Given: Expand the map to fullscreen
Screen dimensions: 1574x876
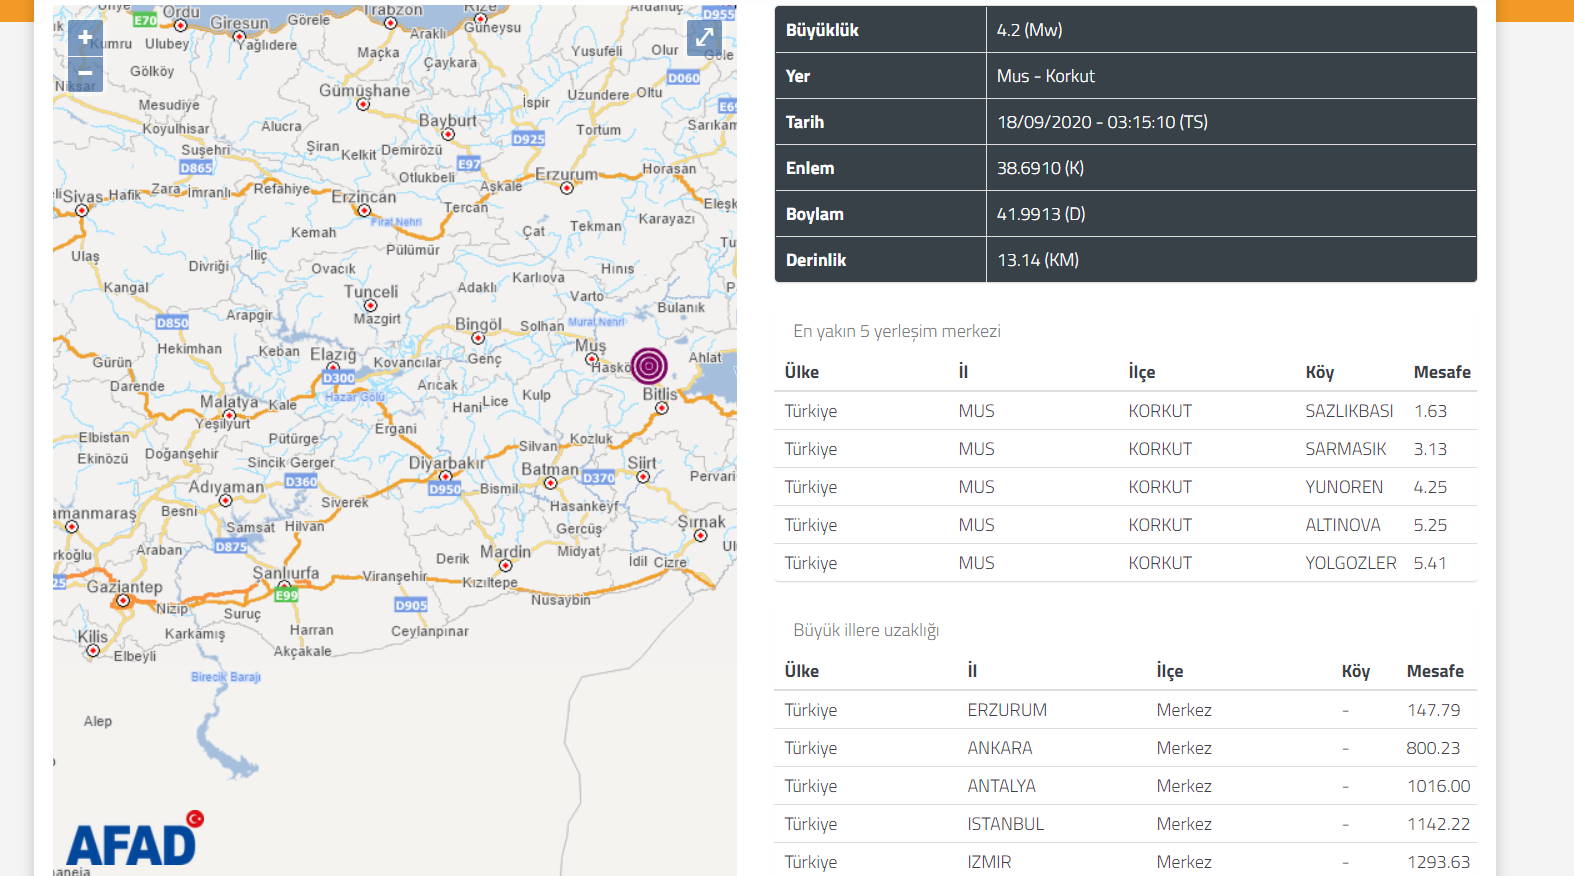Looking at the screenshot, I should [x=704, y=37].
